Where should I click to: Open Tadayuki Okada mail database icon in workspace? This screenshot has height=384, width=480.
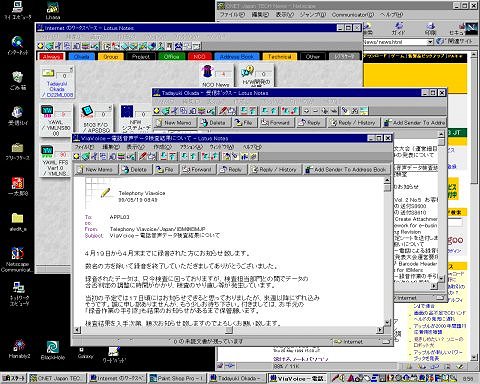pos(57,83)
